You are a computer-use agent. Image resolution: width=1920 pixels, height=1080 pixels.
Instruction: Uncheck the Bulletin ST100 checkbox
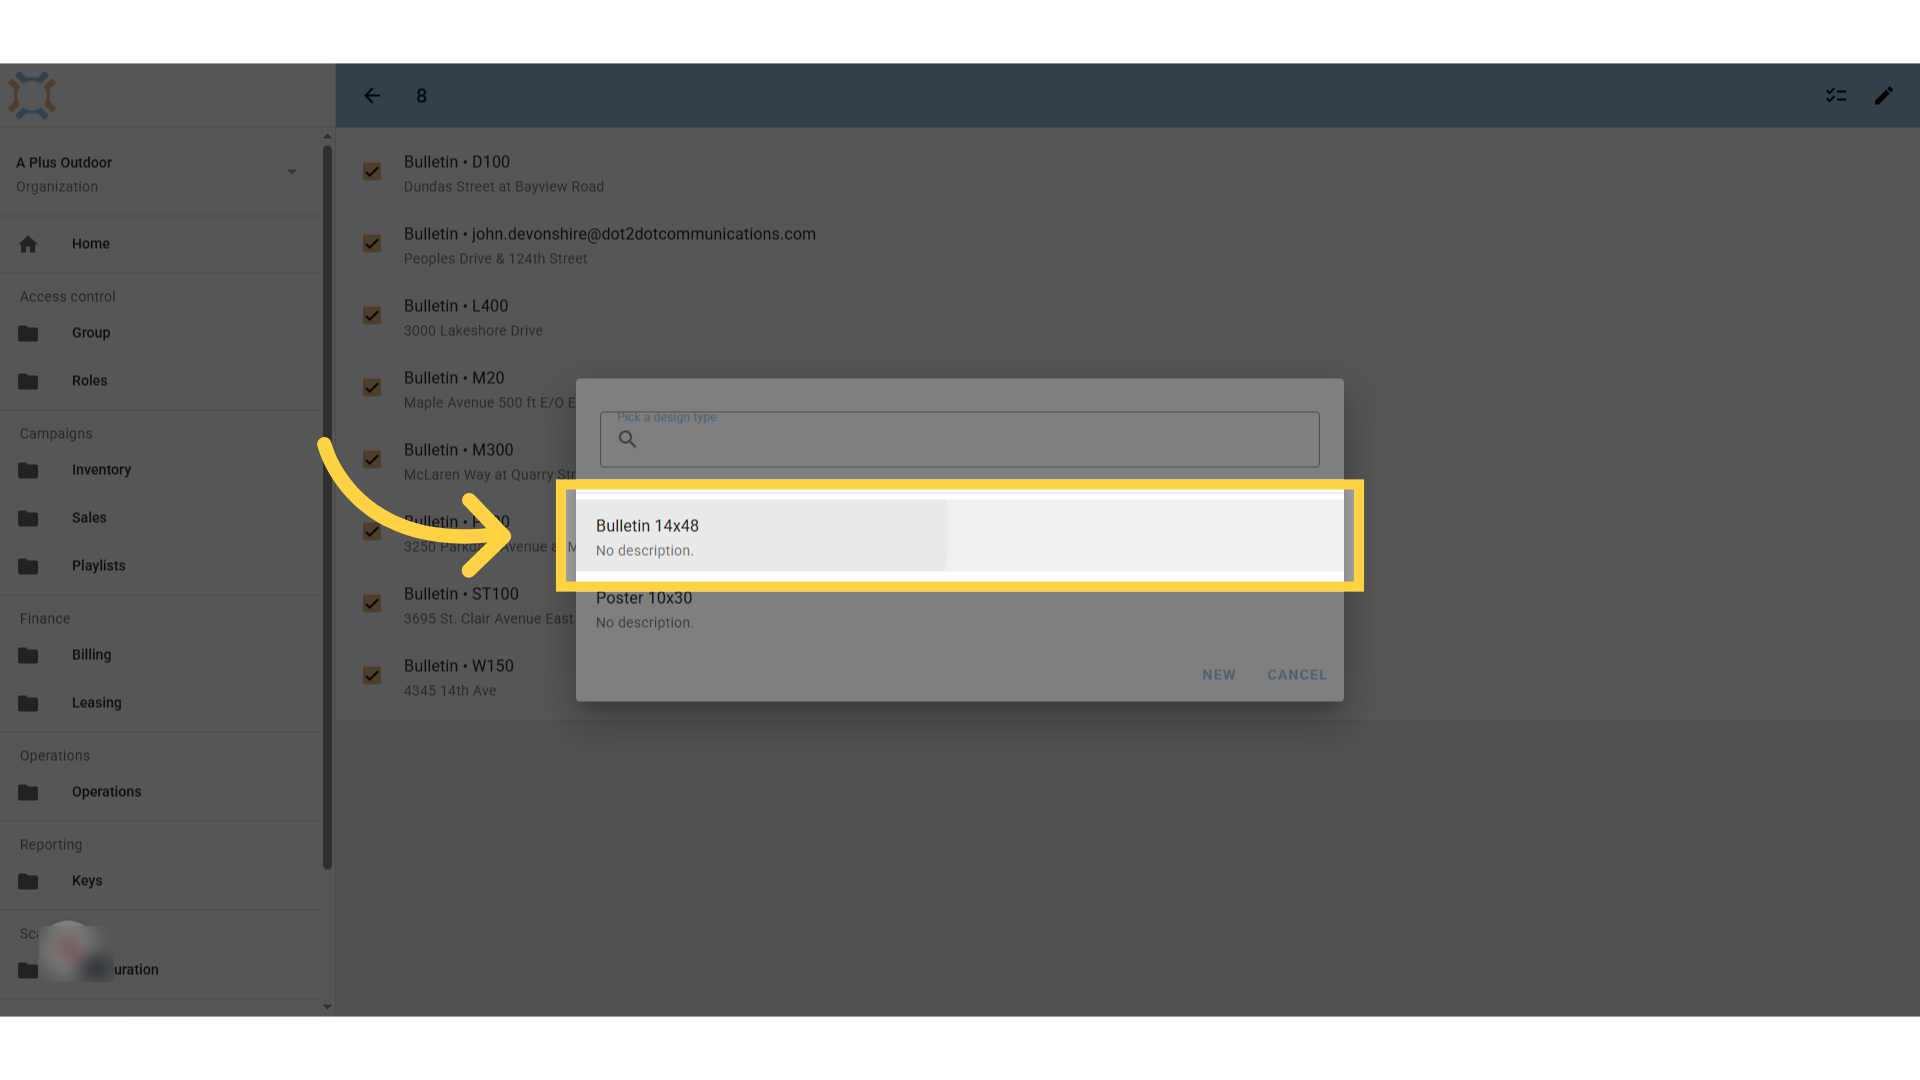[372, 604]
